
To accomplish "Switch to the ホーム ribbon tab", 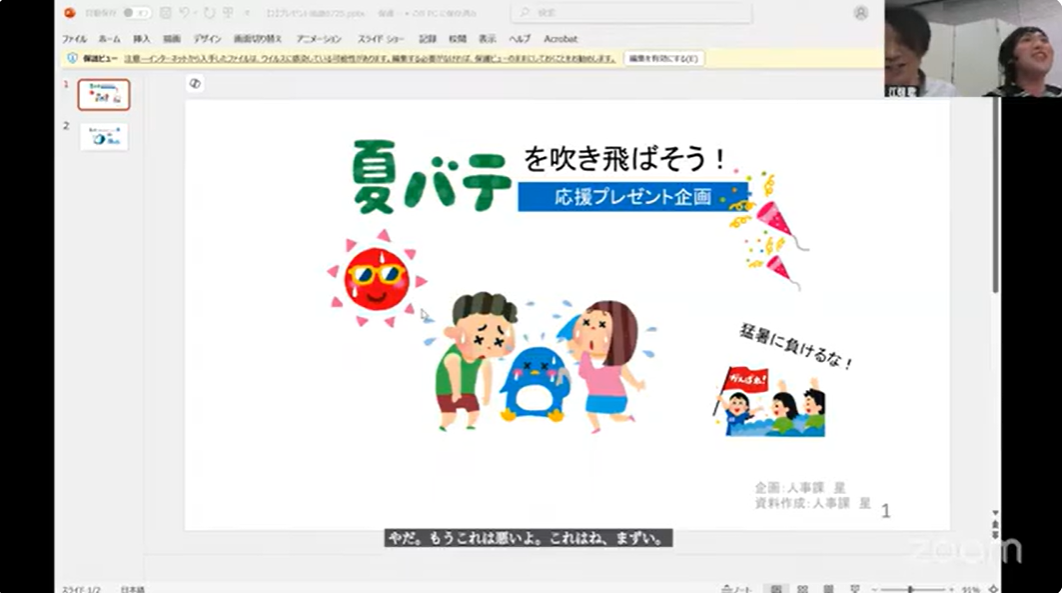I will point(109,39).
